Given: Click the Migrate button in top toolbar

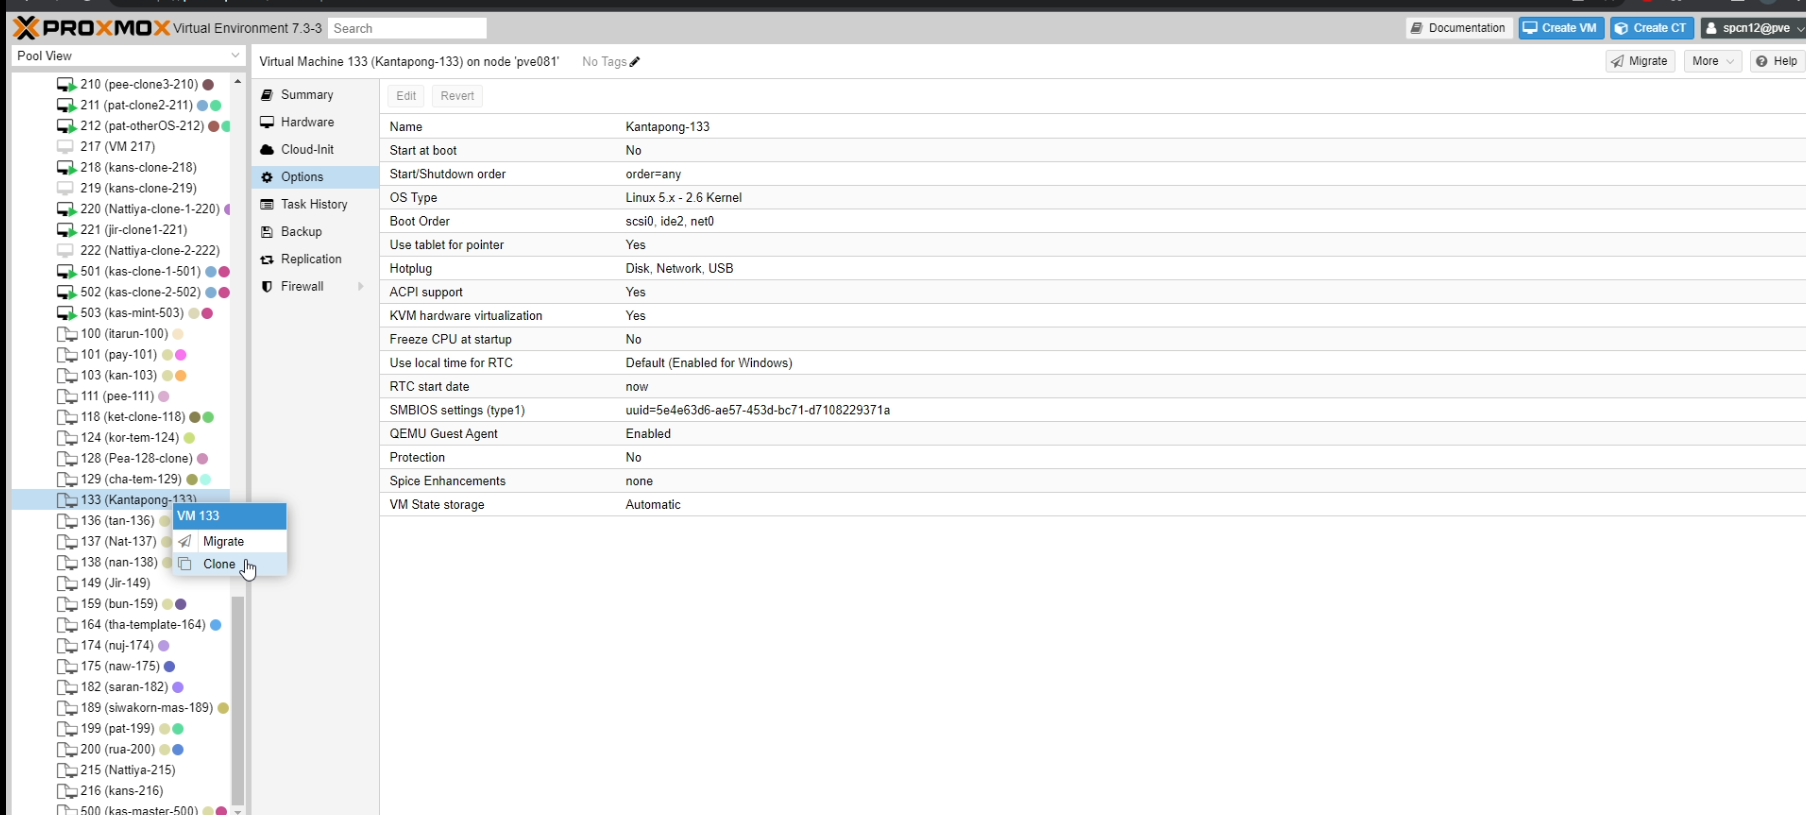Looking at the screenshot, I should tap(1640, 61).
